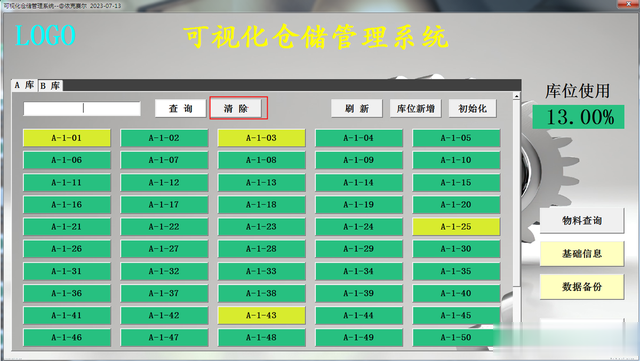The height and width of the screenshot is (361, 640).
Task: Click the 查询 search button
Action: (180, 109)
